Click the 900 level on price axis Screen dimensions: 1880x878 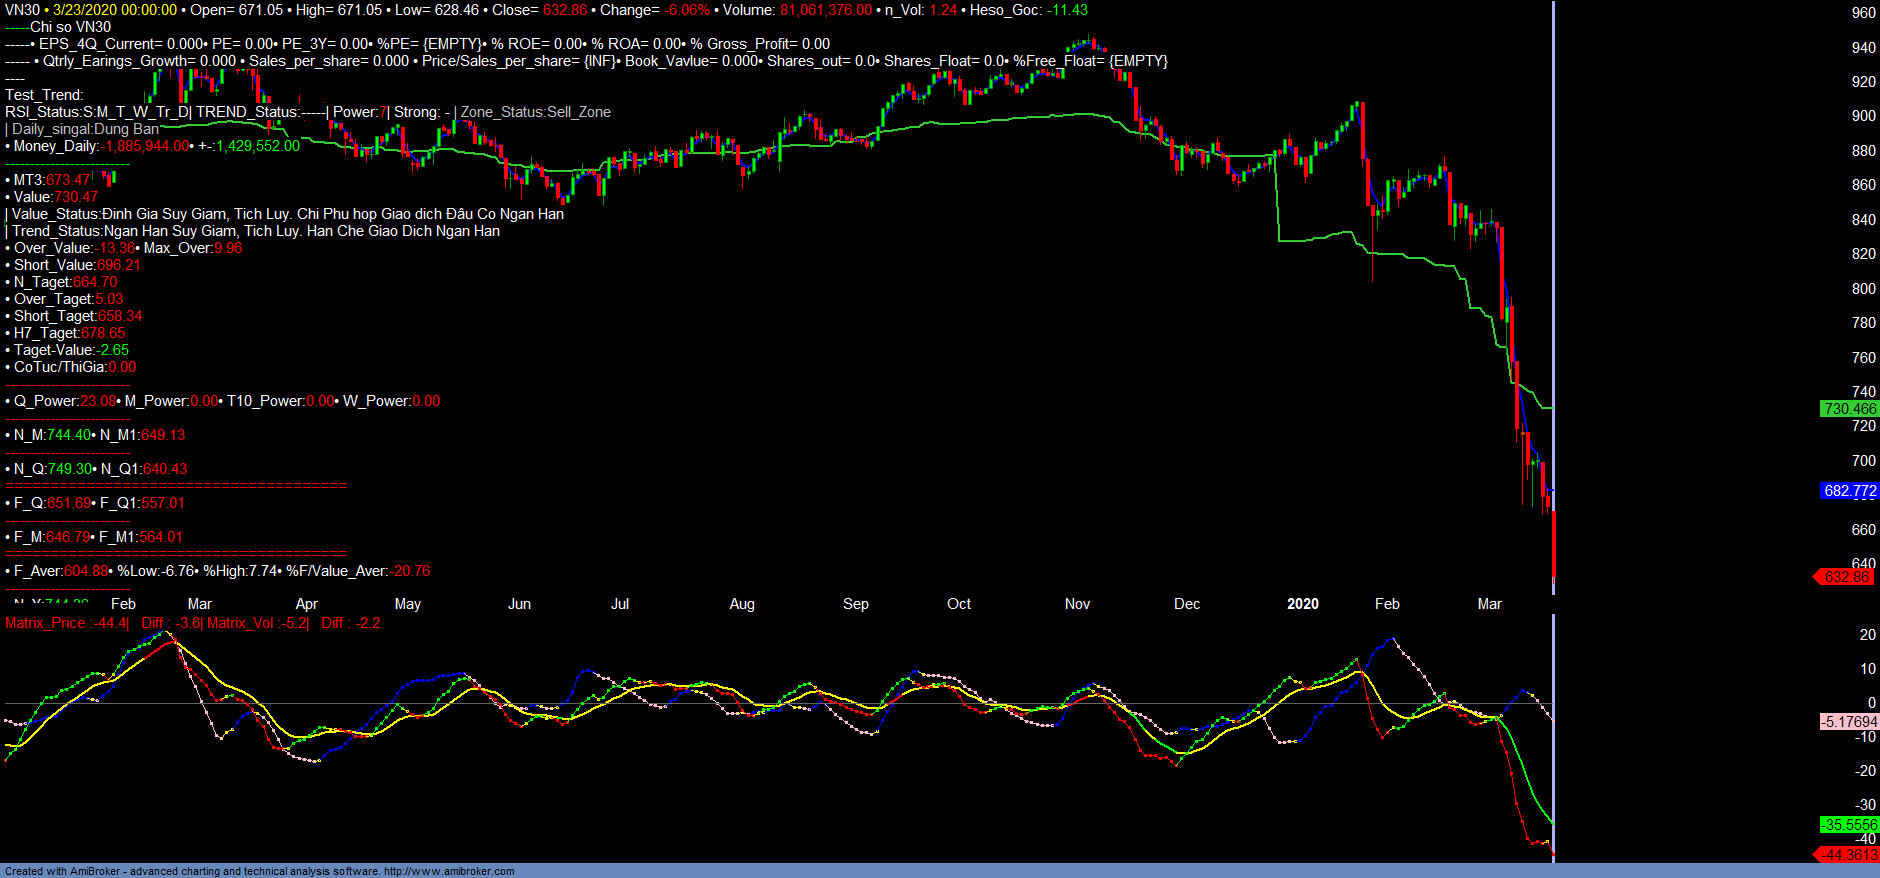[1863, 116]
